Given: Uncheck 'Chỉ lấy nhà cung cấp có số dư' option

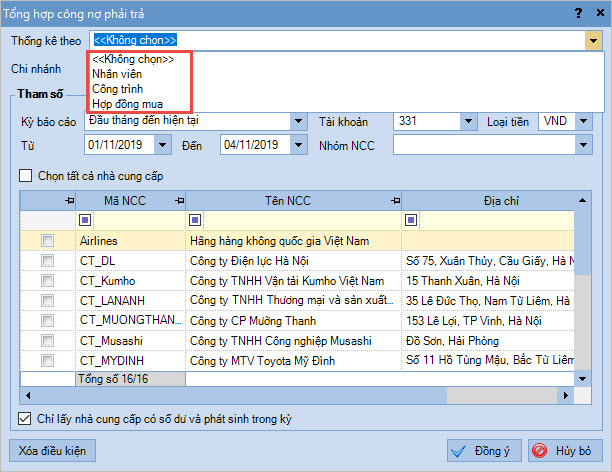Looking at the screenshot, I should (26, 419).
